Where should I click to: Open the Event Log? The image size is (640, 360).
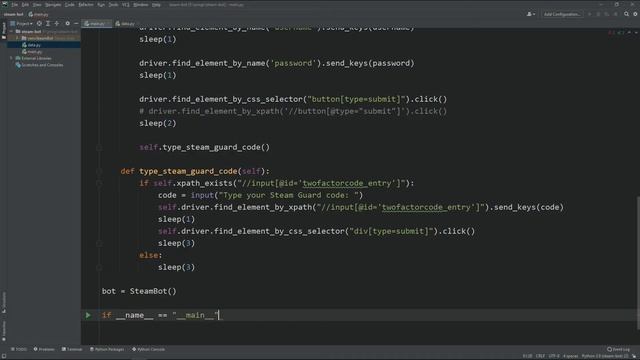619,349
